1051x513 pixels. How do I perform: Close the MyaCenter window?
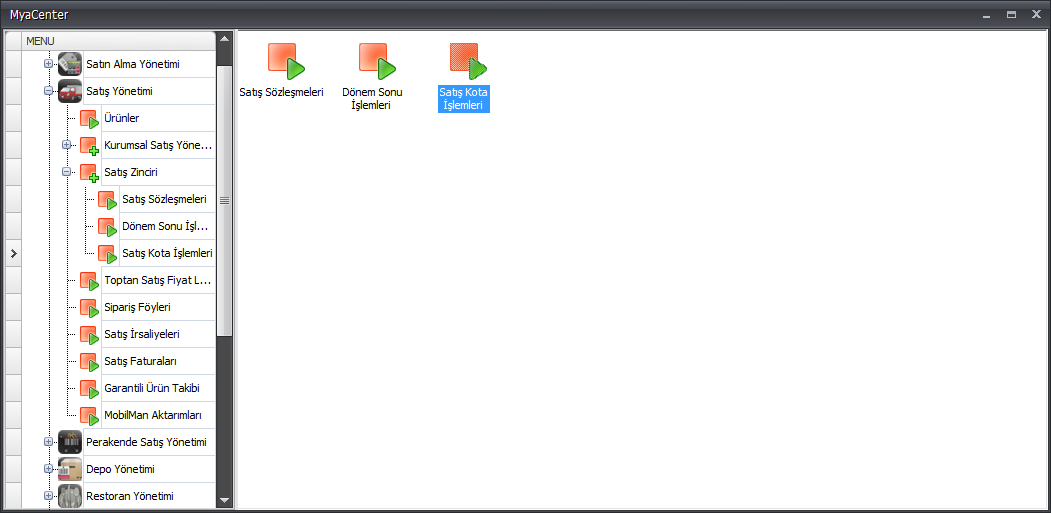pyautogui.click(x=1036, y=14)
